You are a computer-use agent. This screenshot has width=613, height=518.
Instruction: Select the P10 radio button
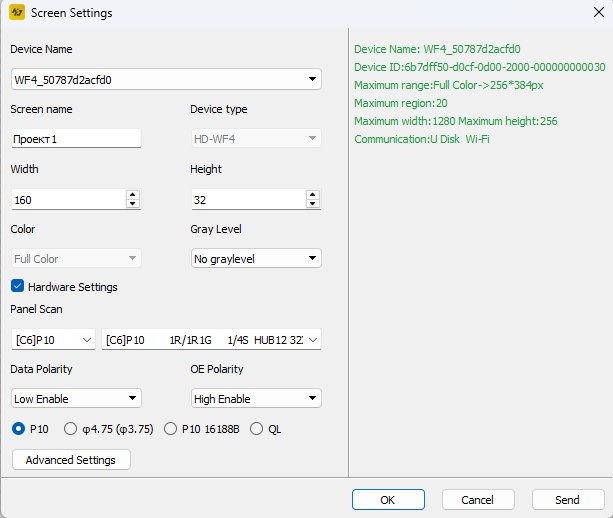tap(18, 429)
